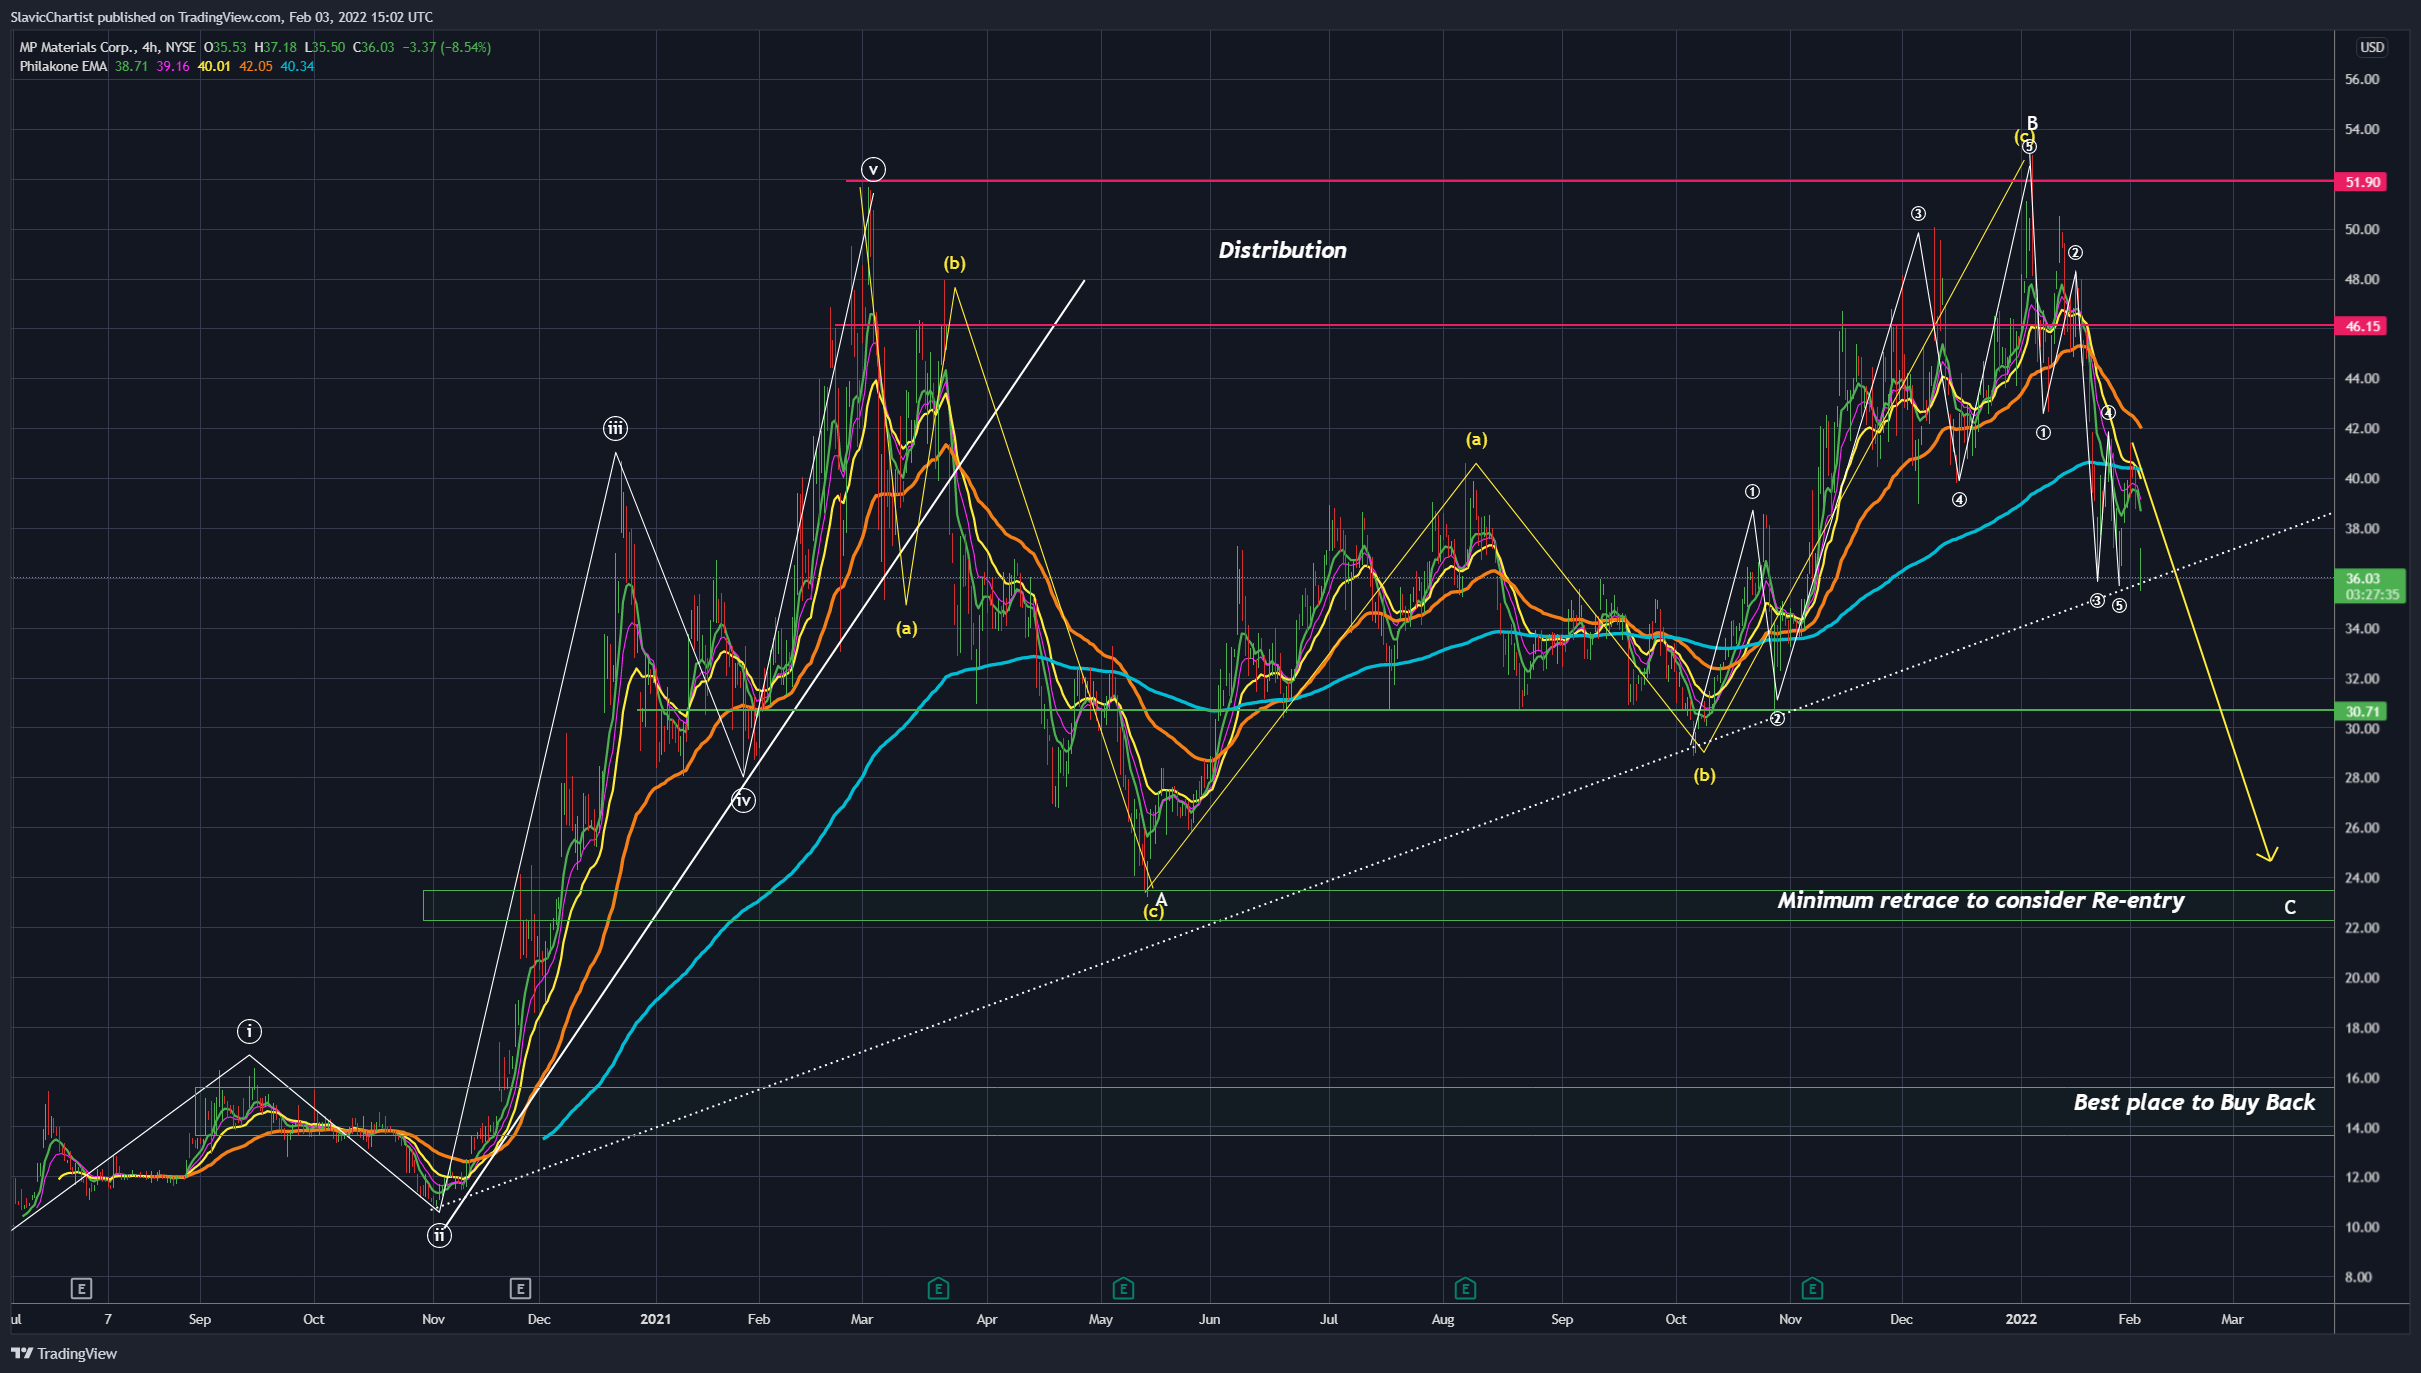Click the TradingView logo at the bottom left
This screenshot has width=2421, height=1373.
[x=64, y=1353]
